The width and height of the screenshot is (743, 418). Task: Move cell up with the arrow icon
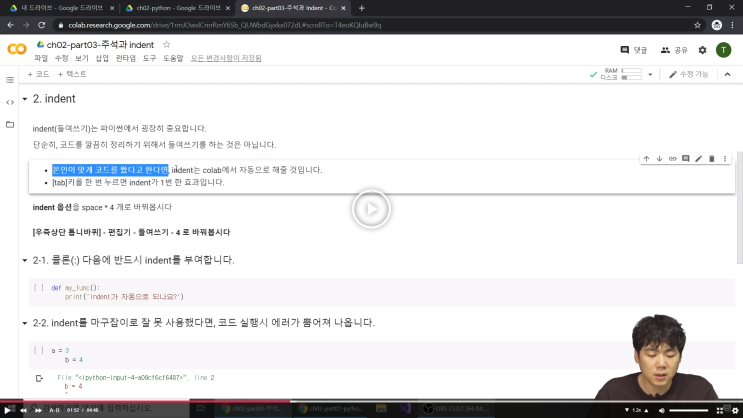pyautogui.click(x=646, y=159)
